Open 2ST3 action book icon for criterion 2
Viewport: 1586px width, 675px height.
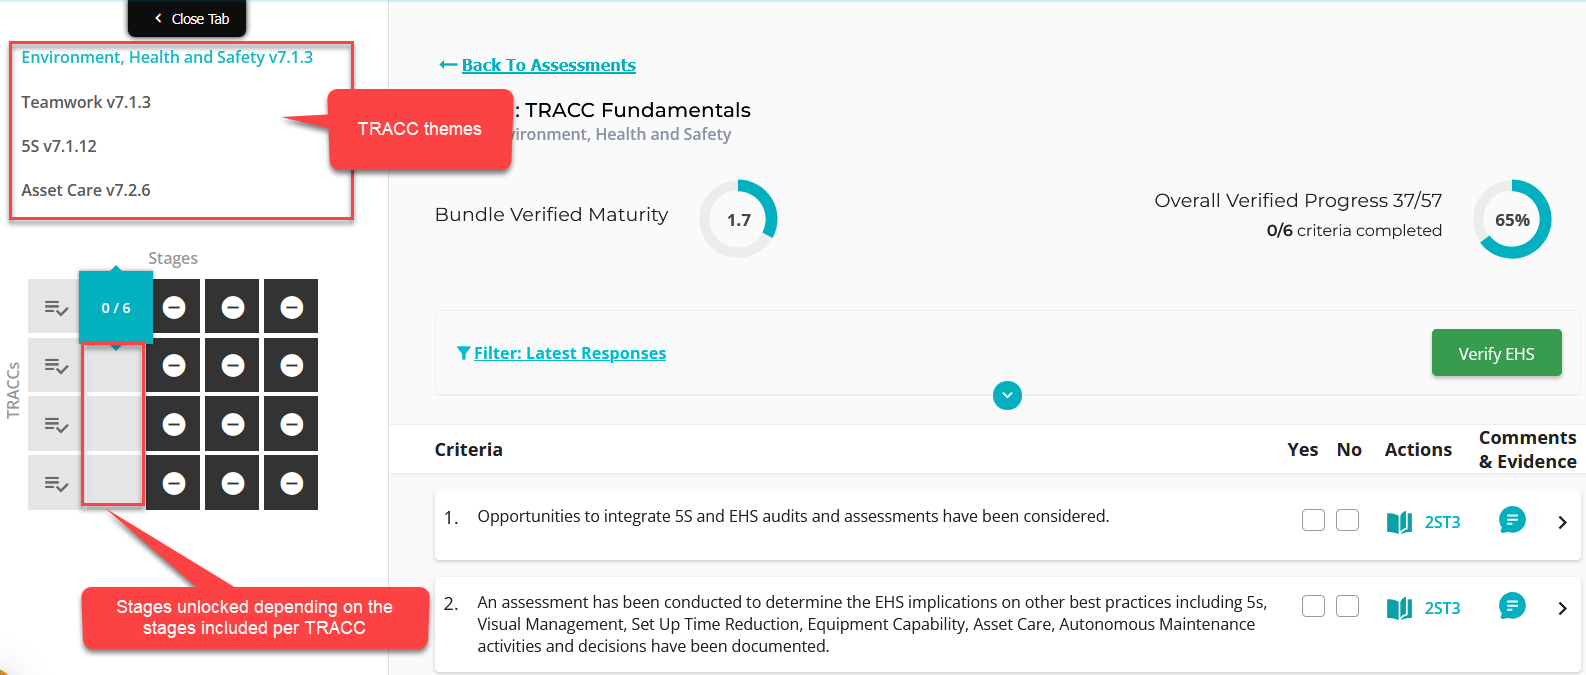tap(1399, 608)
